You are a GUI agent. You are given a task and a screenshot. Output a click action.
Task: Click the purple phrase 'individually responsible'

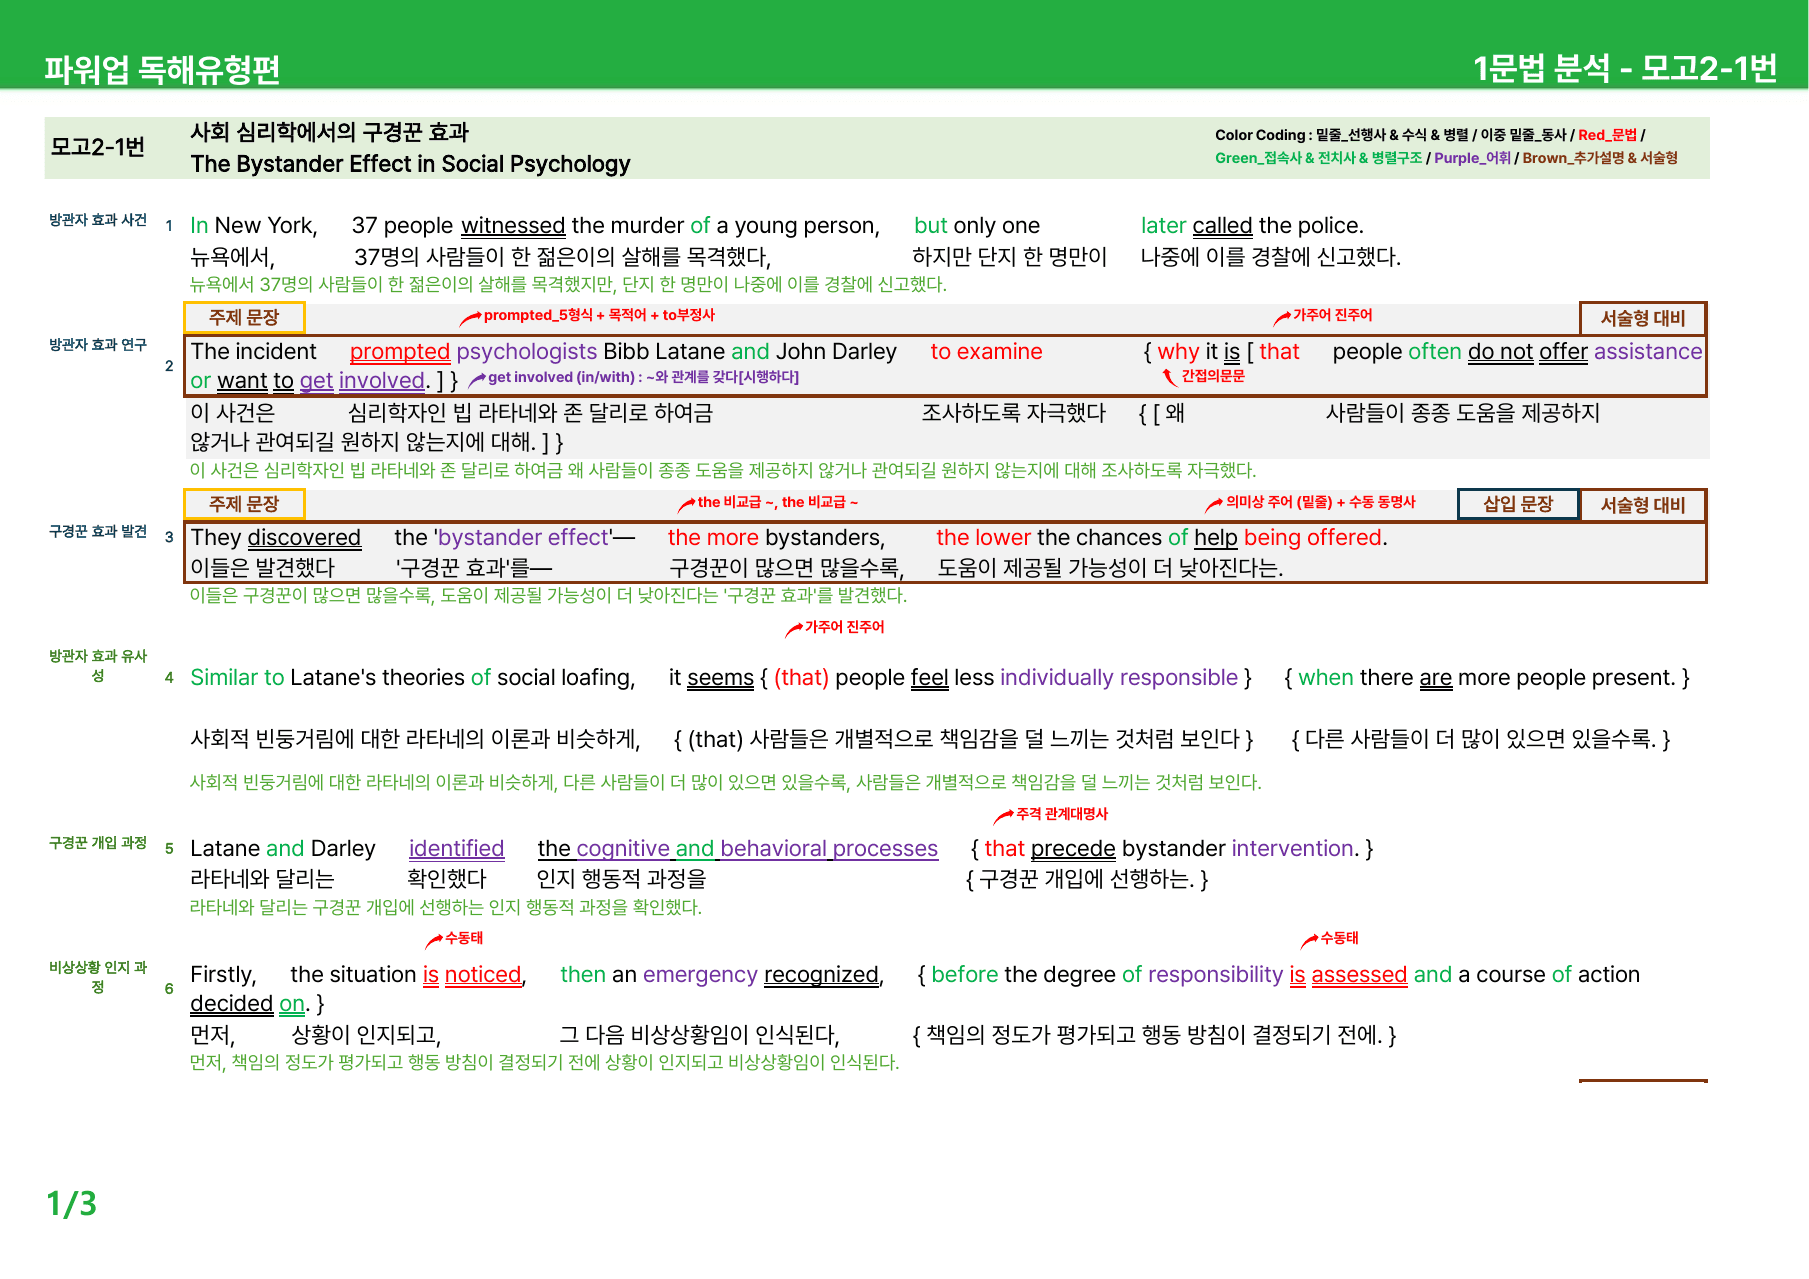[1118, 678]
